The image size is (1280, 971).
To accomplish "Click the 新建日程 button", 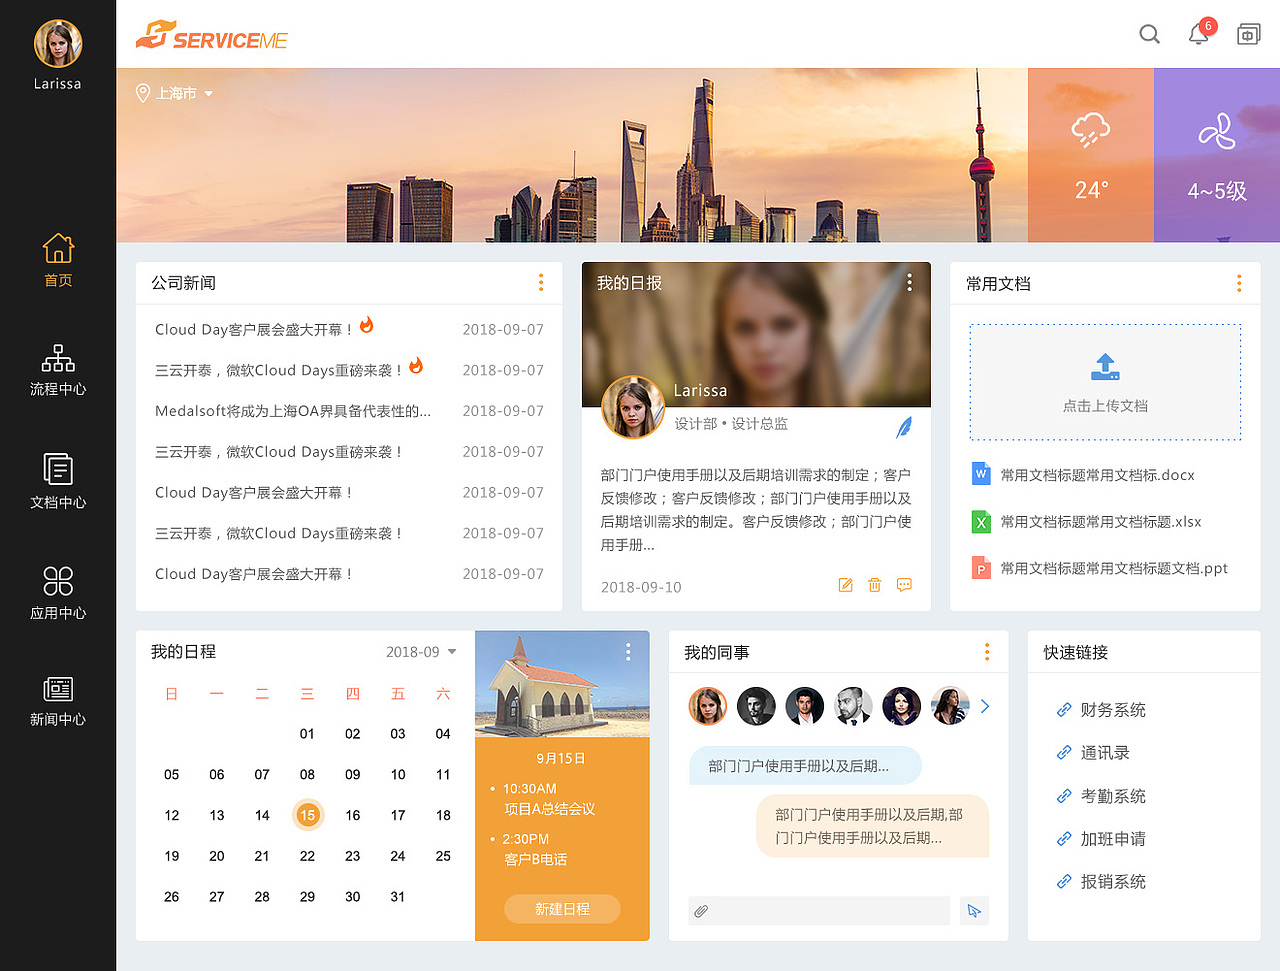I will pos(562,909).
